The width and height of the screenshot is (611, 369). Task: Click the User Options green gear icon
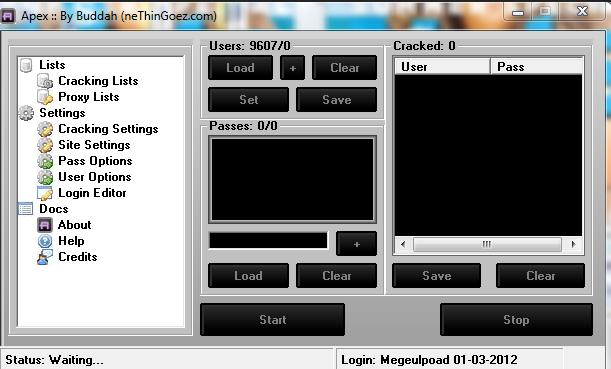[45, 177]
